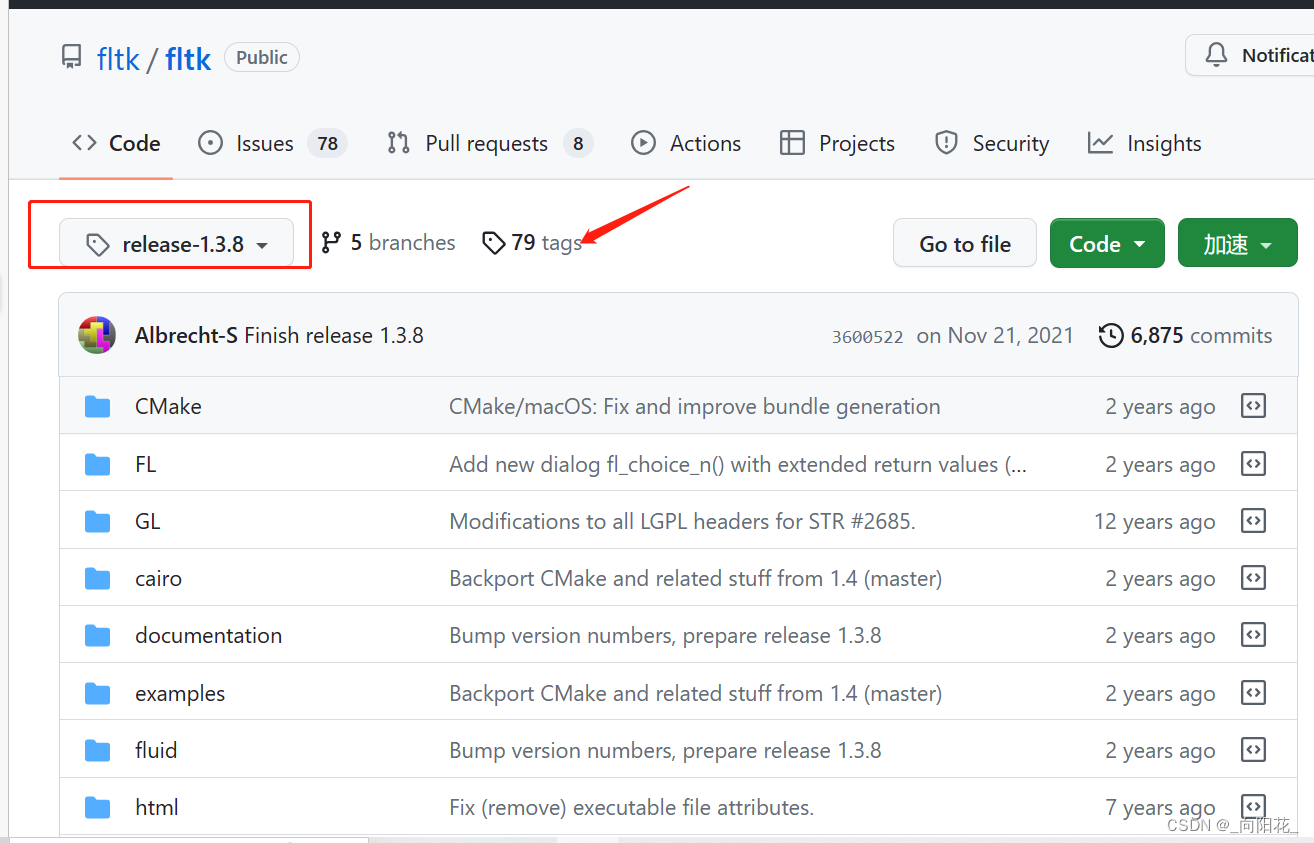Viewport: 1314px width, 843px height.
Task: Click the 'on Nov 21, 2021' commit date
Action: (995, 336)
